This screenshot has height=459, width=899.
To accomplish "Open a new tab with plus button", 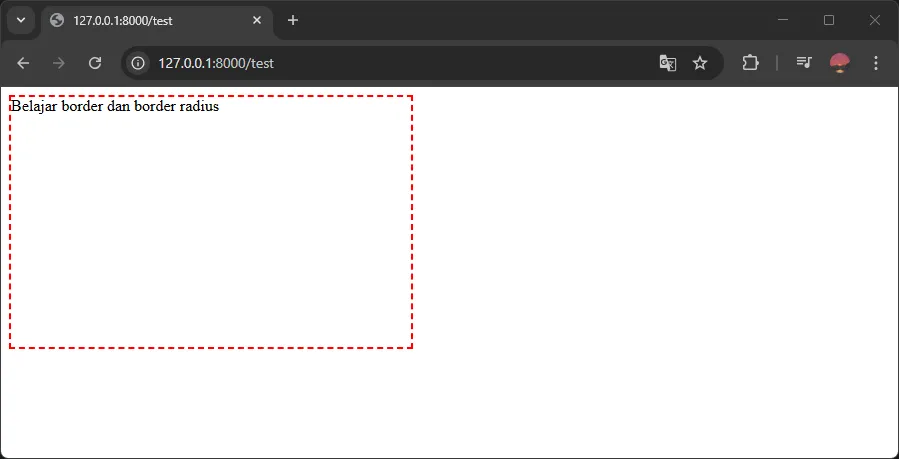I will (293, 20).
